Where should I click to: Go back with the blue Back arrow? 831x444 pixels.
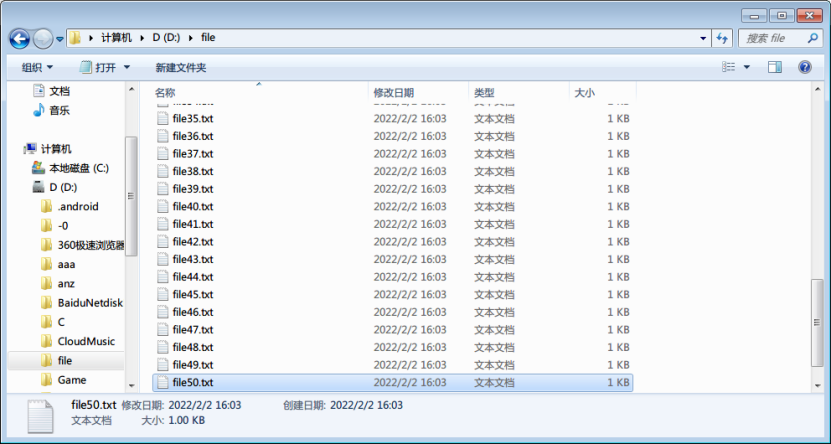[x=20, y=38]
